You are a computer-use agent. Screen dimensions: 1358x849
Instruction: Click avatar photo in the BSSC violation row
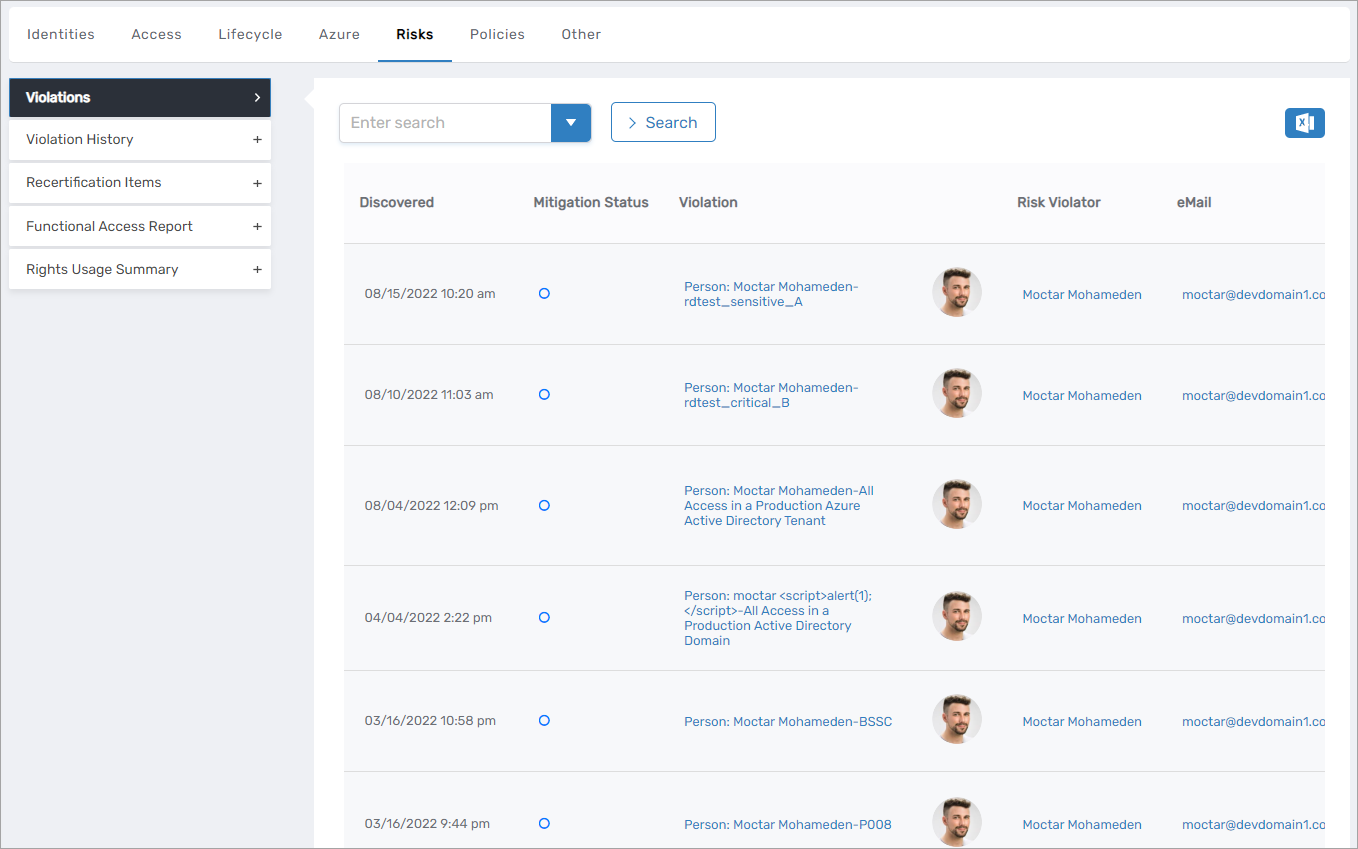click(x=956, y=720)
